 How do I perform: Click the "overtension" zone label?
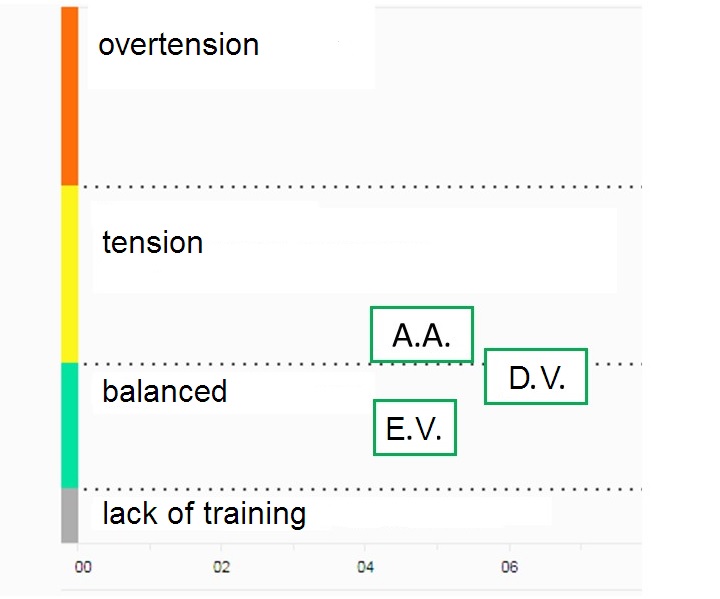pyautogui.click(x=178, y=45)
